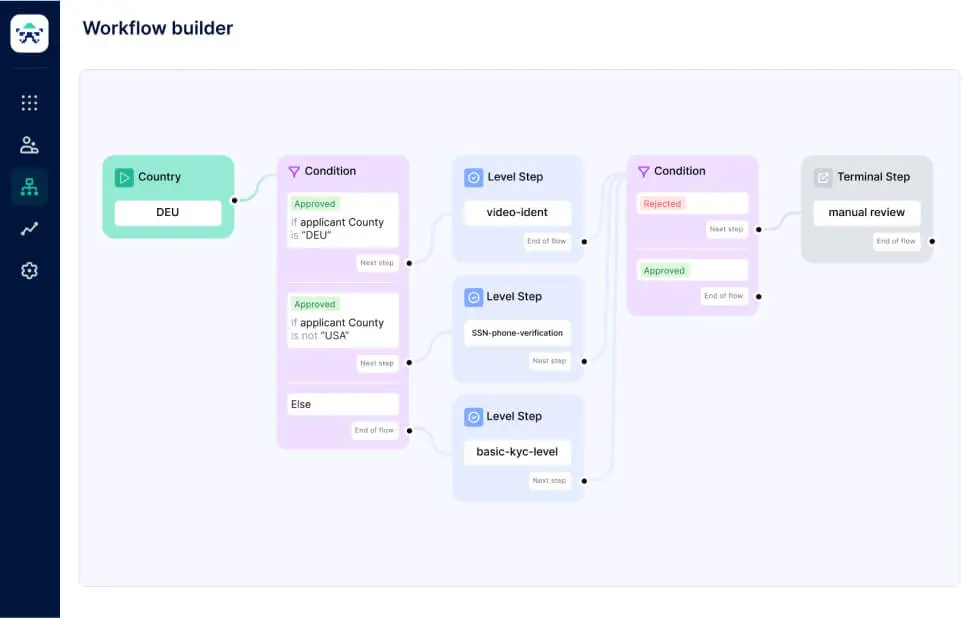Viewport: 980px width, 618px height.
Task: Select the Rejected badge in the second Condition
Action: click(x=663, y=203)
